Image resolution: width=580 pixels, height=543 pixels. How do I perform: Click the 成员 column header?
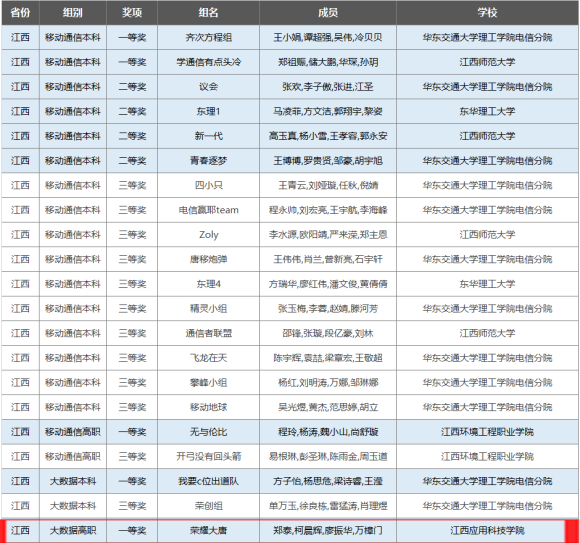[328, 13]
